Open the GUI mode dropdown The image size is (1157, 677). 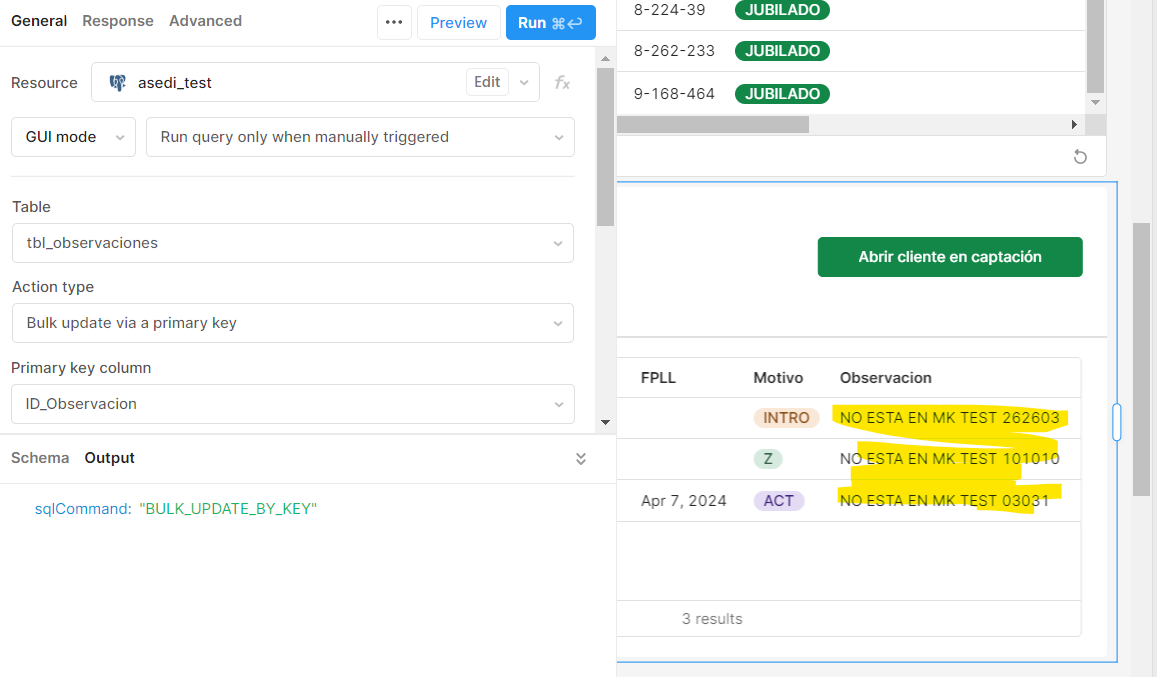click(73, 137)
